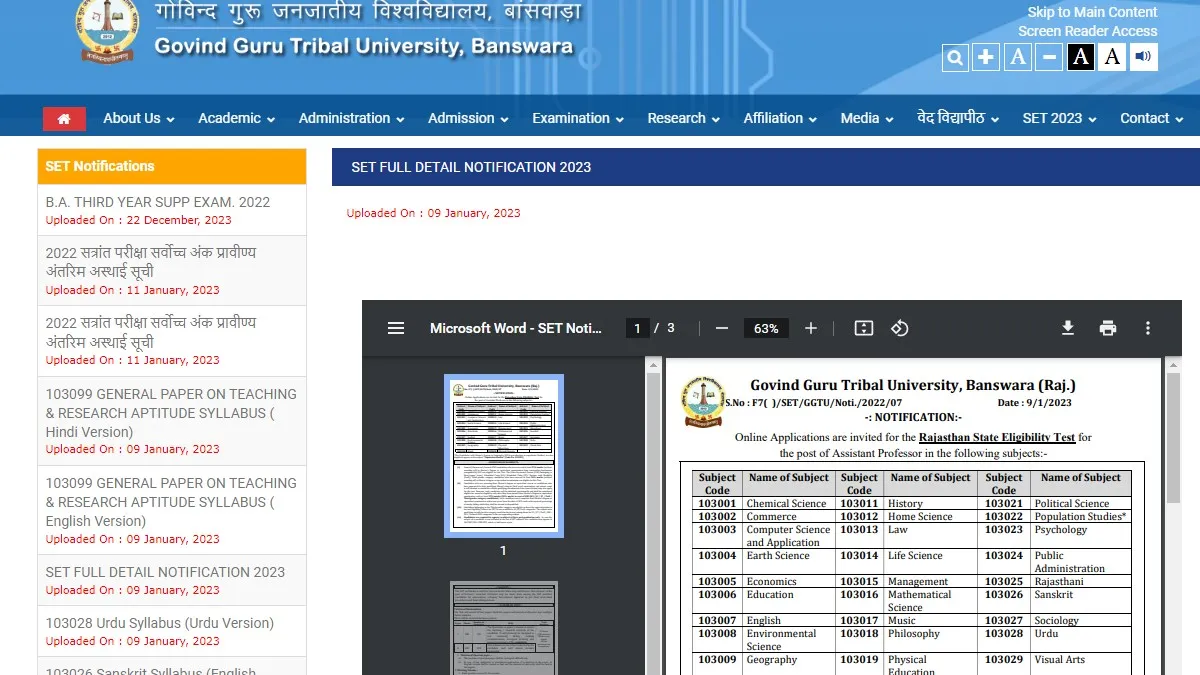This screenshot has width=1200, height=675.
Task: Open the Research menu item
Action: tap(683, 118)
